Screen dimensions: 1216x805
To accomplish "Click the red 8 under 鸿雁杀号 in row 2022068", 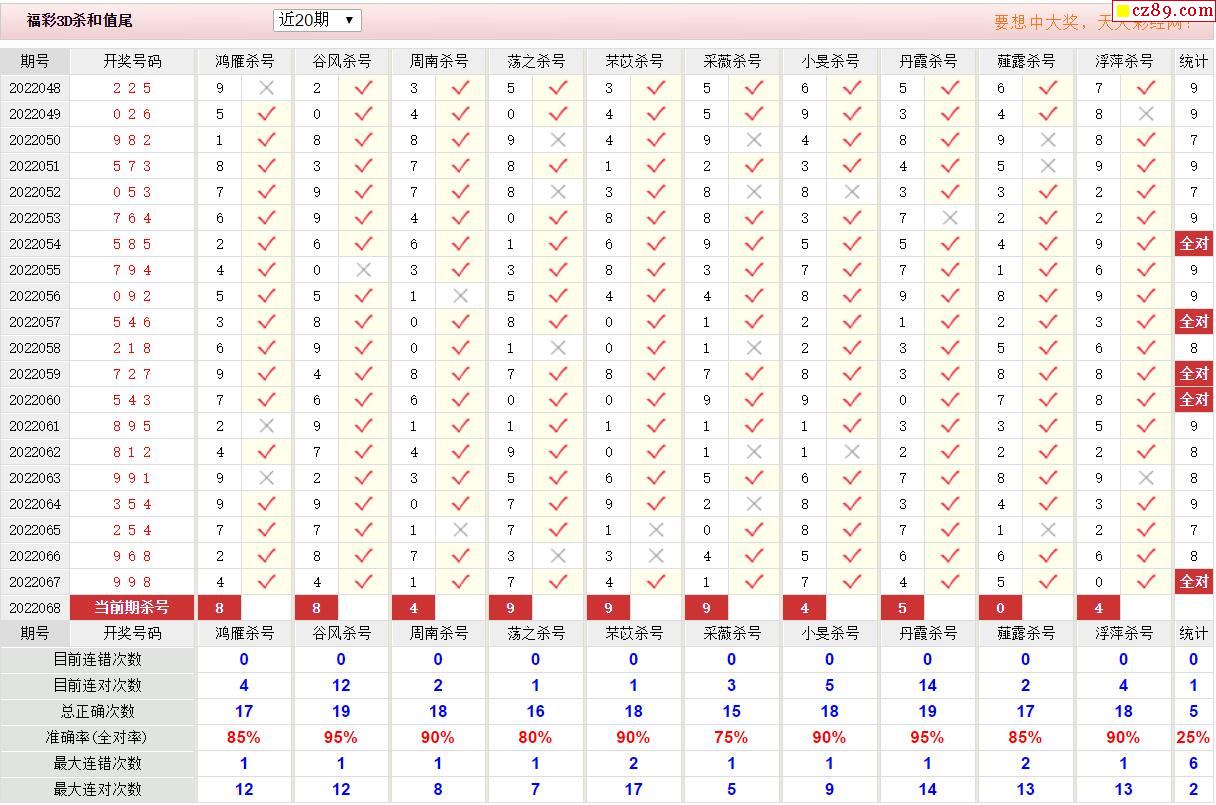I will pos(219,608).
